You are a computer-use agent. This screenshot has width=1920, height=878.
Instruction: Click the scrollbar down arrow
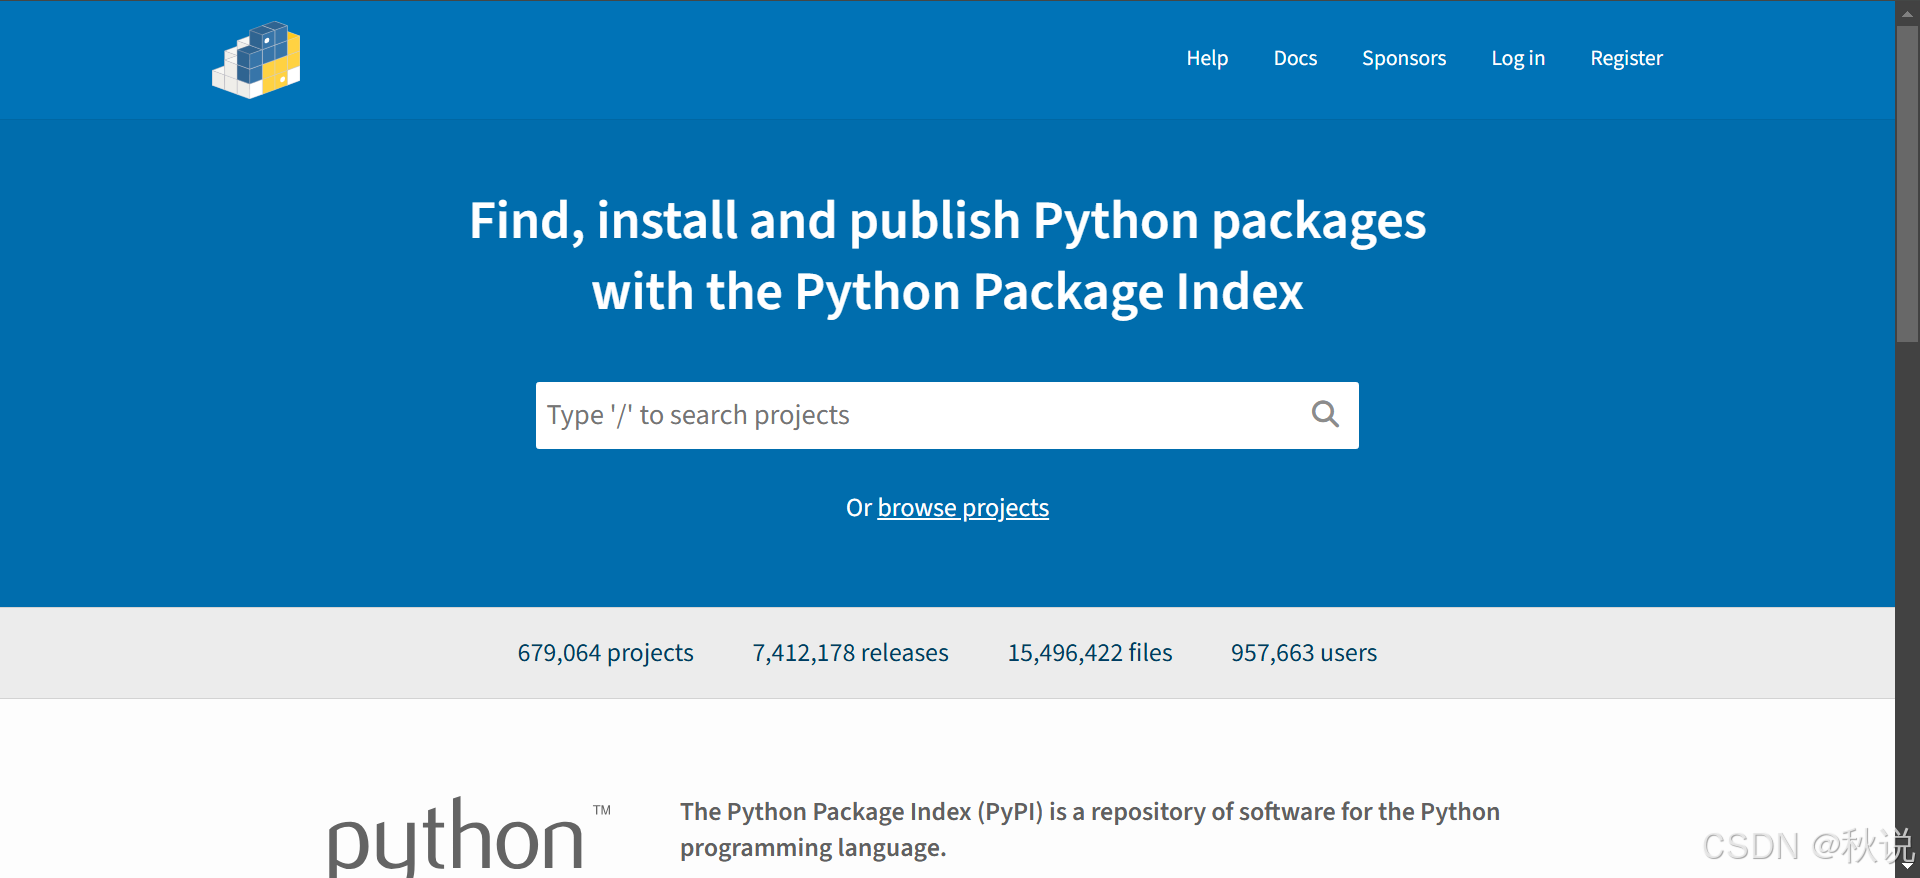(1907, 865)
